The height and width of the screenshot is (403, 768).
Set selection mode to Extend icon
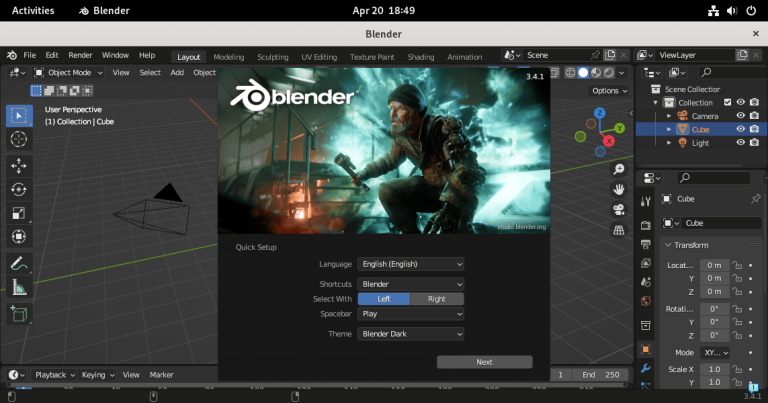49,91
